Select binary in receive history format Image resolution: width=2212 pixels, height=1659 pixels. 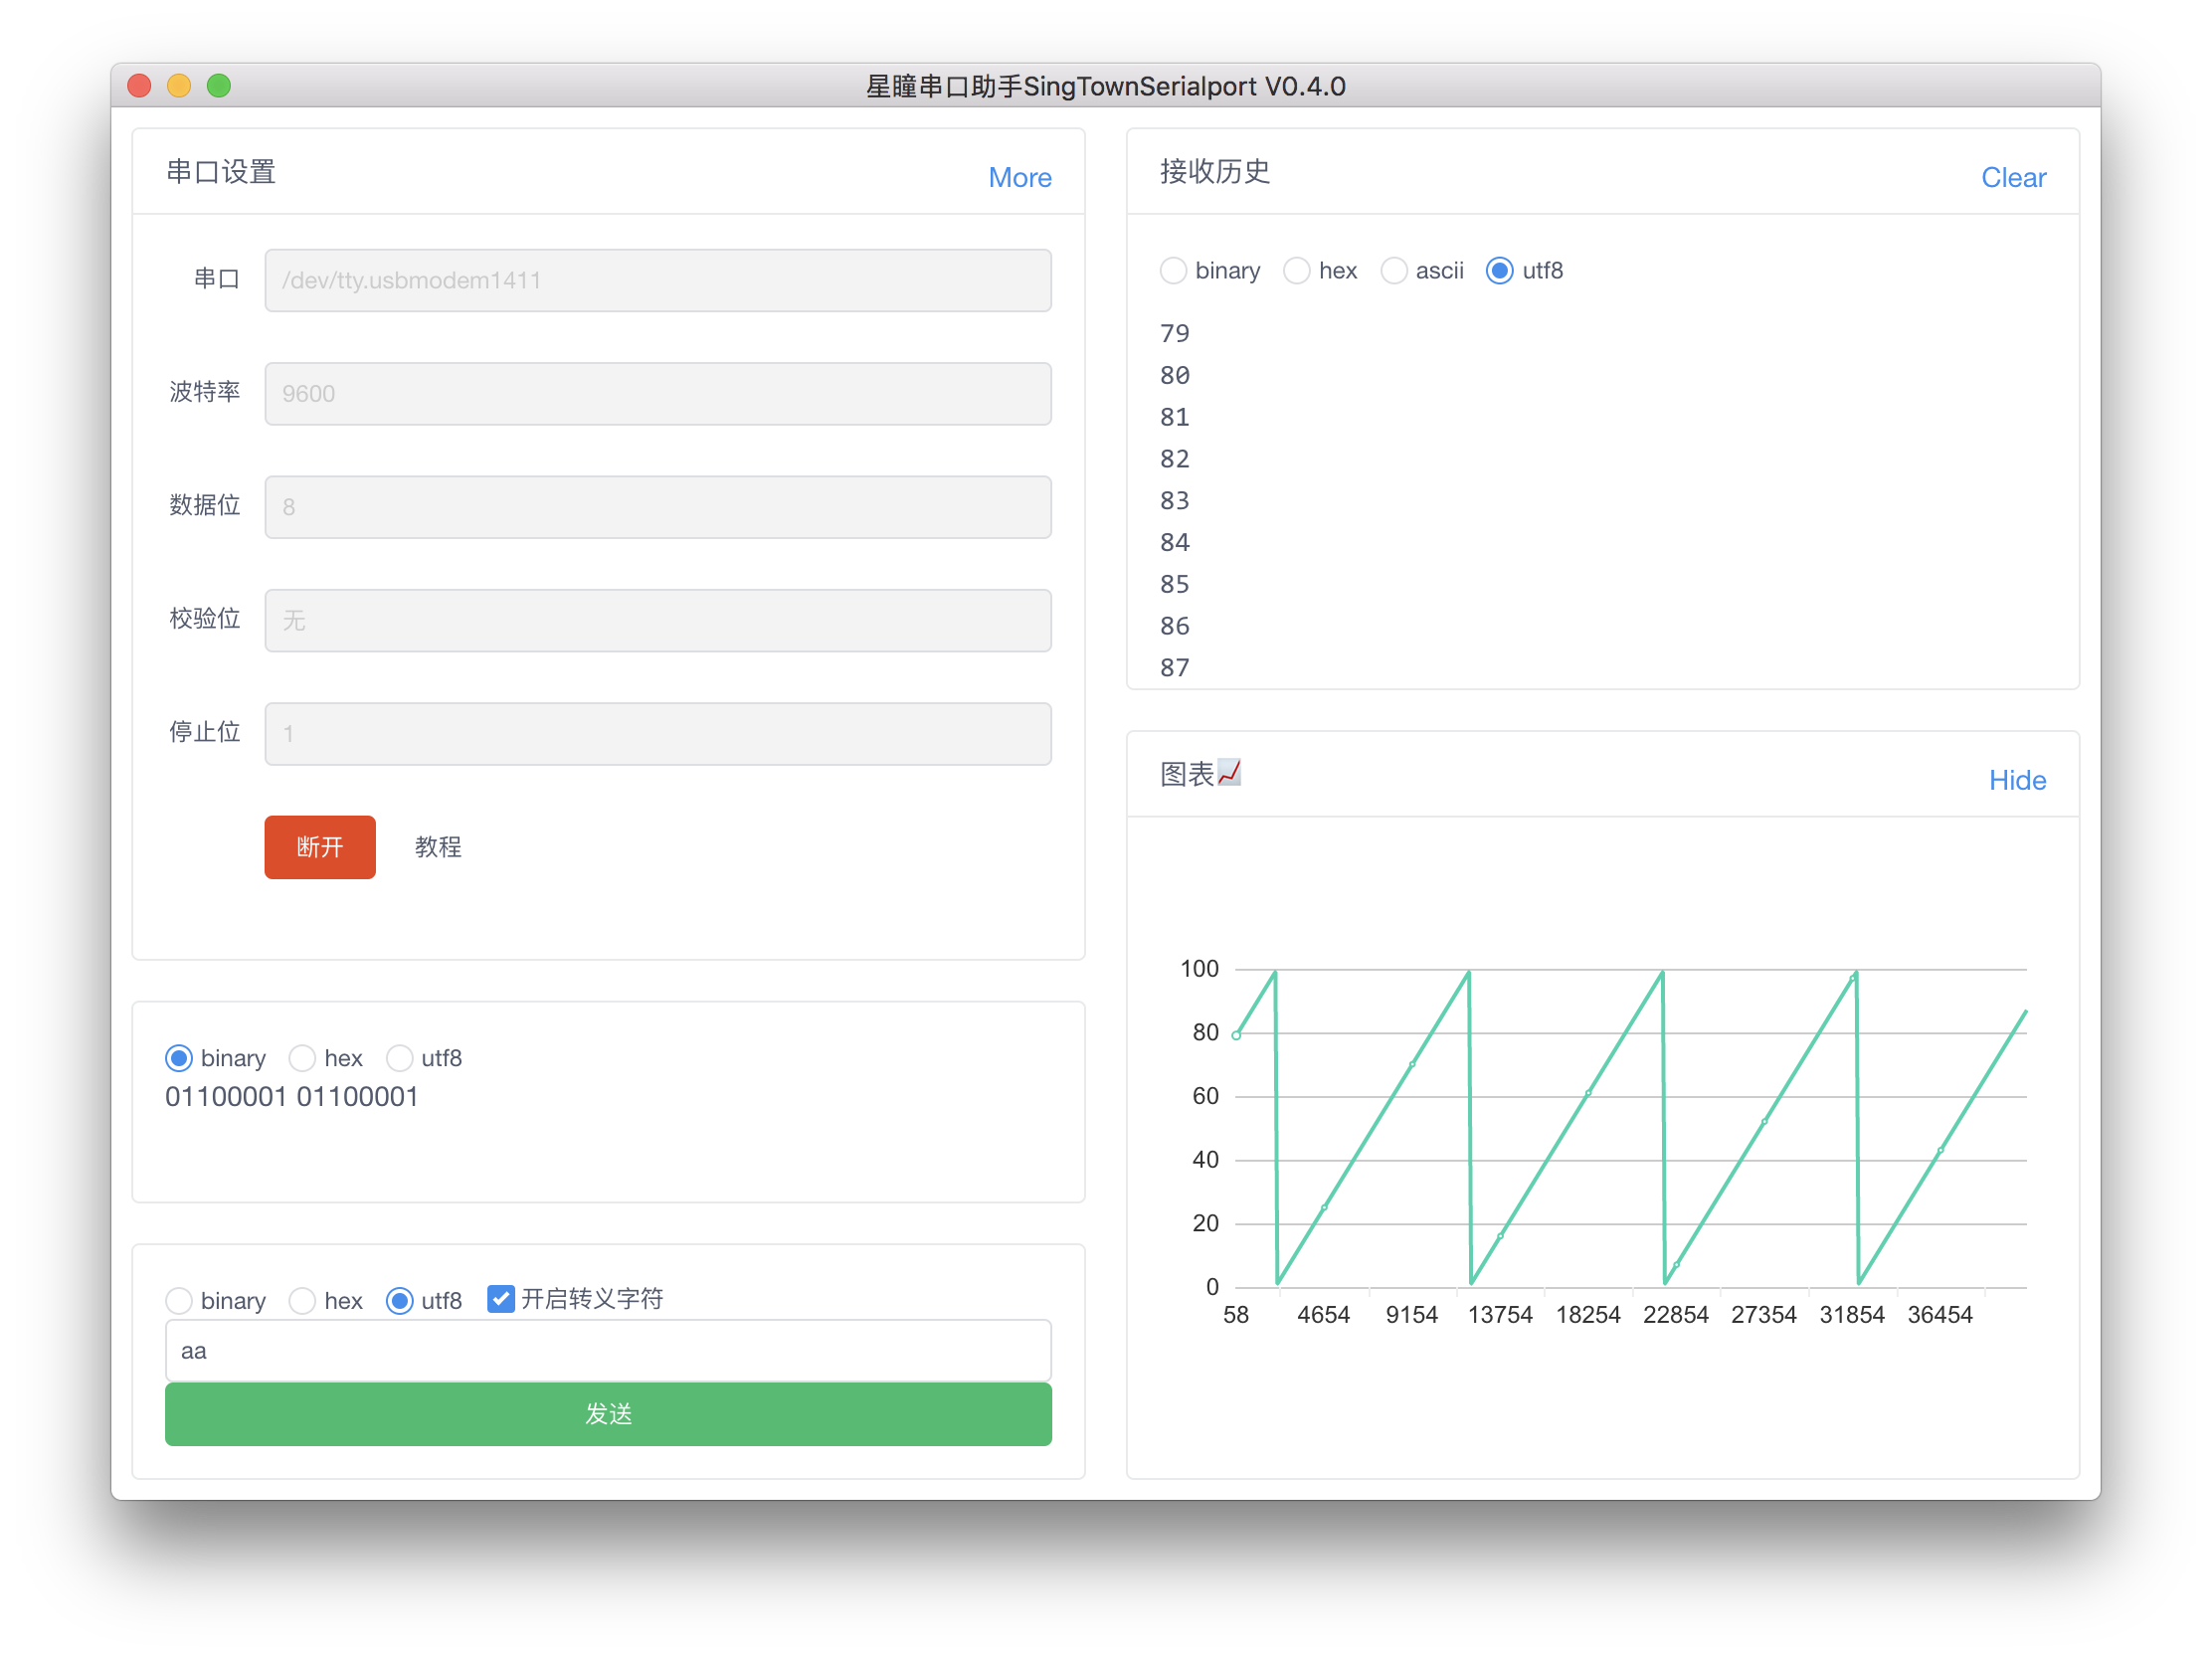pyautogui.click(x=1173, y=271)
